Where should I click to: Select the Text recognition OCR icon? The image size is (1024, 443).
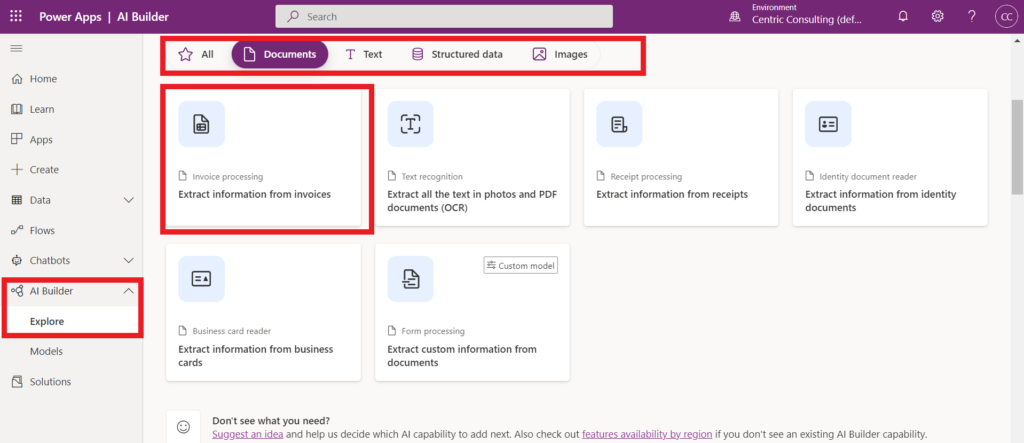[410, 124]
